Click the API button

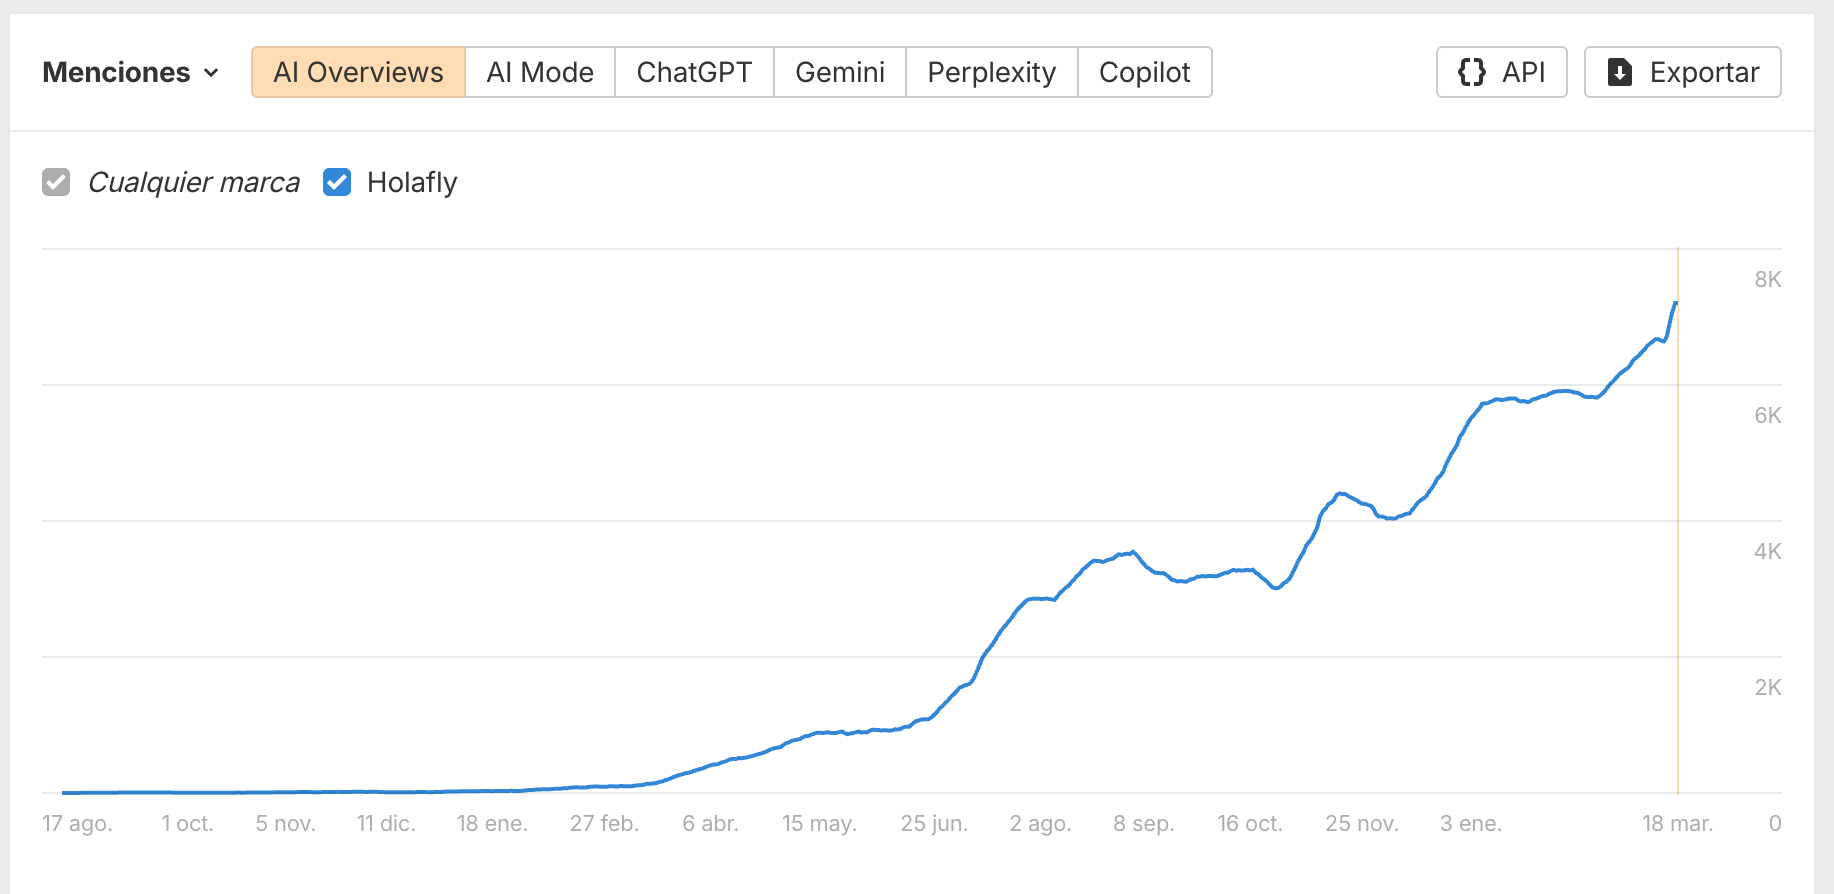click(1501, 71)
